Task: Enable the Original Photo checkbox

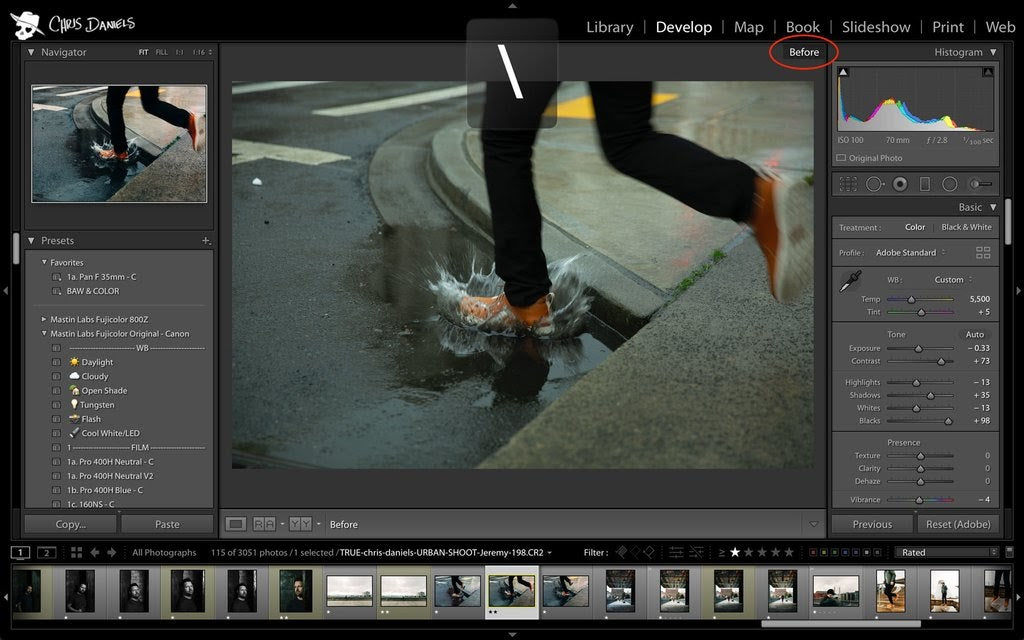Action: click(841, 158)
